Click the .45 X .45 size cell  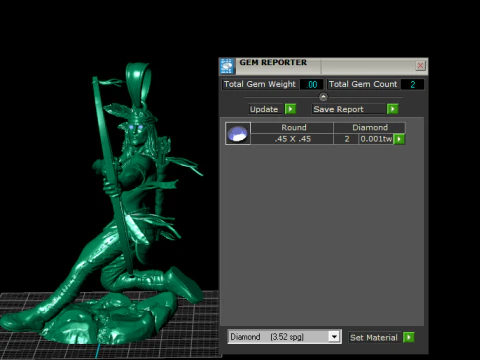click(292, 139)
